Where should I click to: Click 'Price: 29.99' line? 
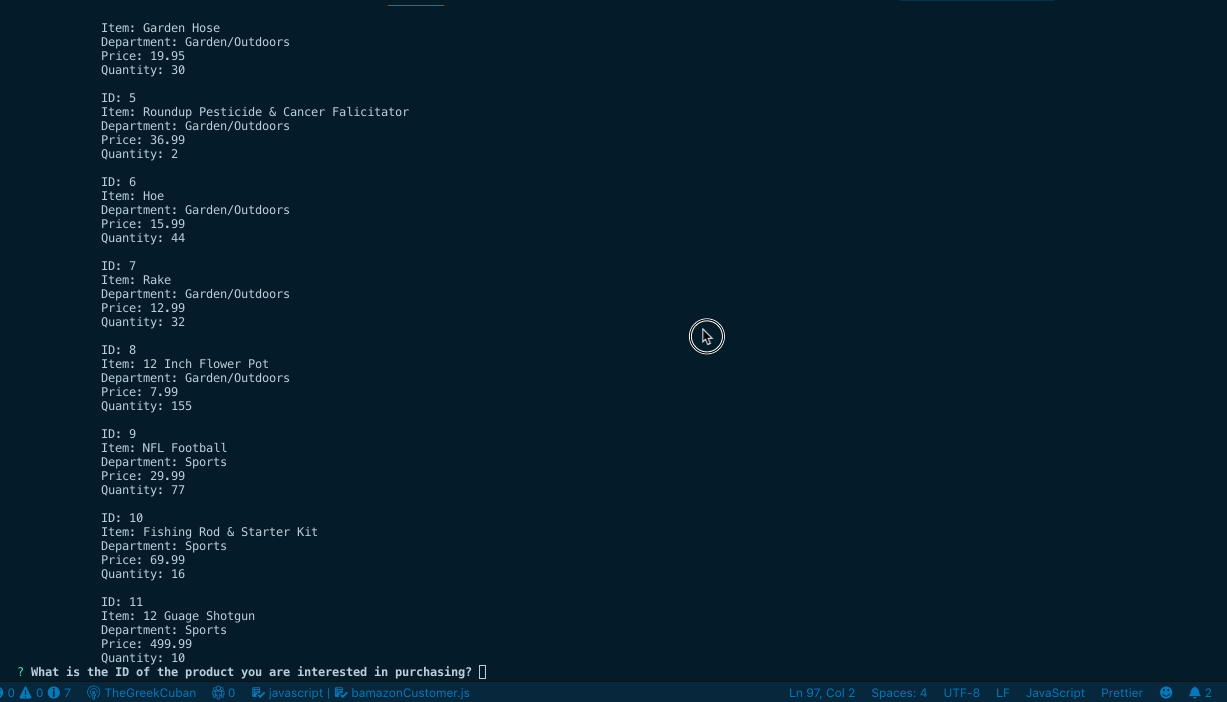[143, 476]
